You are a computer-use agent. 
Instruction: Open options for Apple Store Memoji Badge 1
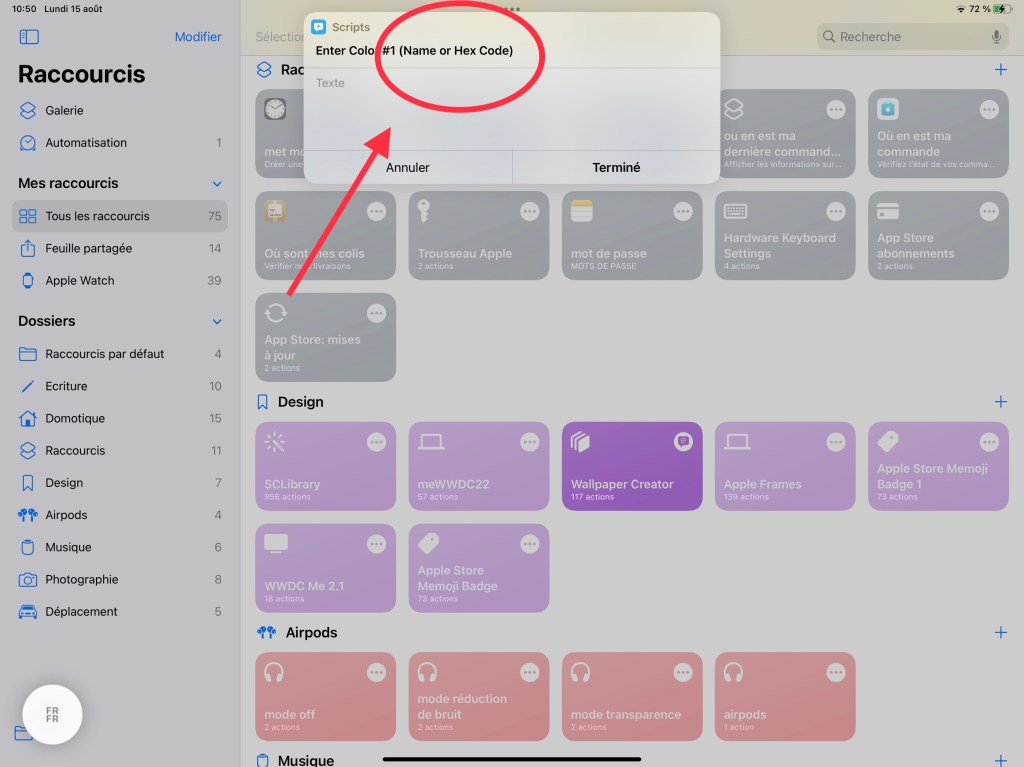(x=988, y=442)
